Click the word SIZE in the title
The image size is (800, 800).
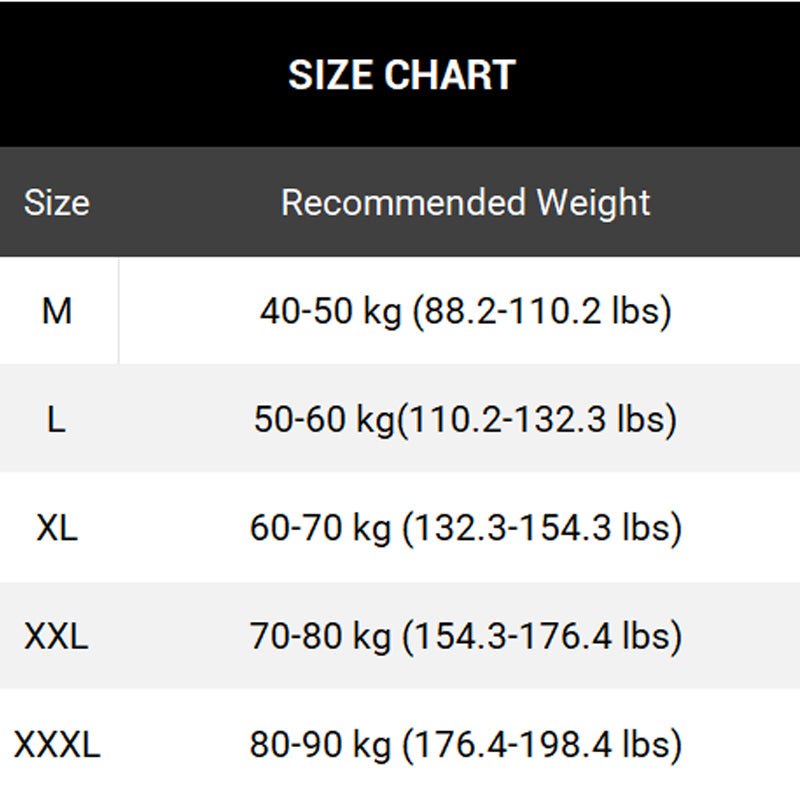tap(328, 76)
